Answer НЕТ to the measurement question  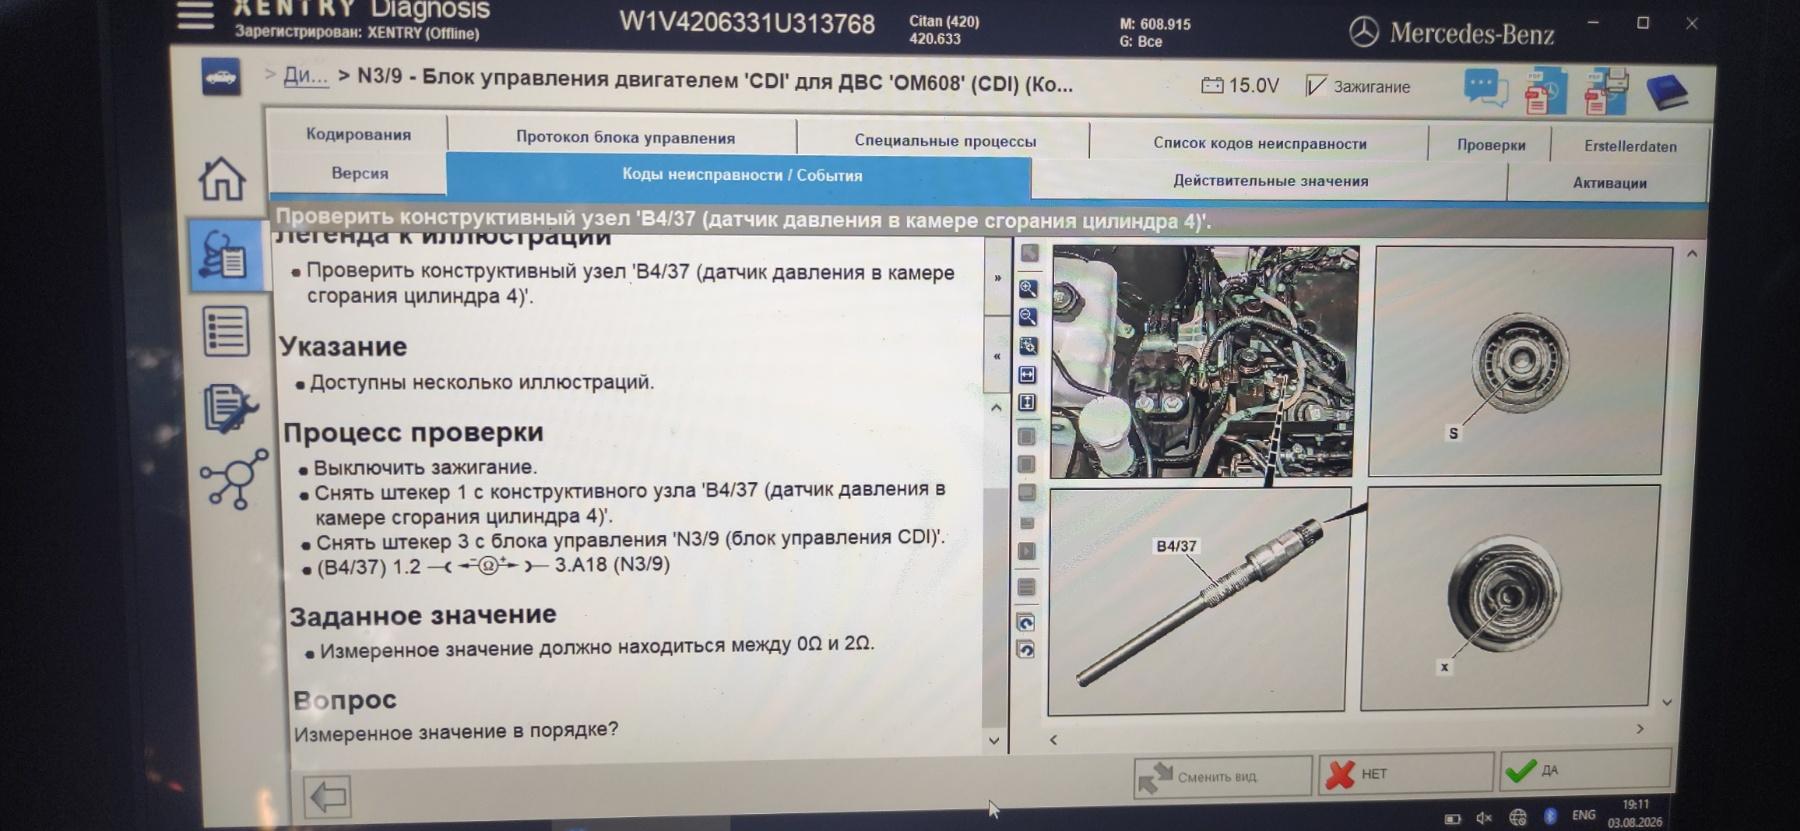point(1405,773)
